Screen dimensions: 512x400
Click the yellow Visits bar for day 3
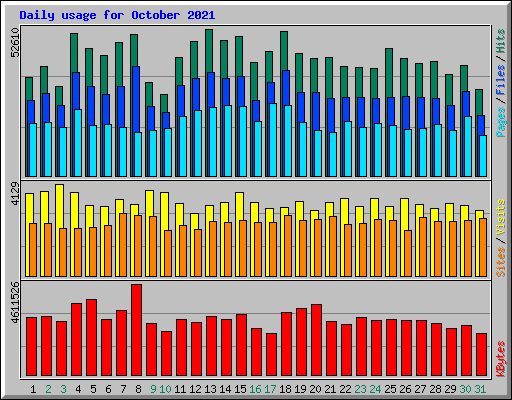(x=60, y=206)
